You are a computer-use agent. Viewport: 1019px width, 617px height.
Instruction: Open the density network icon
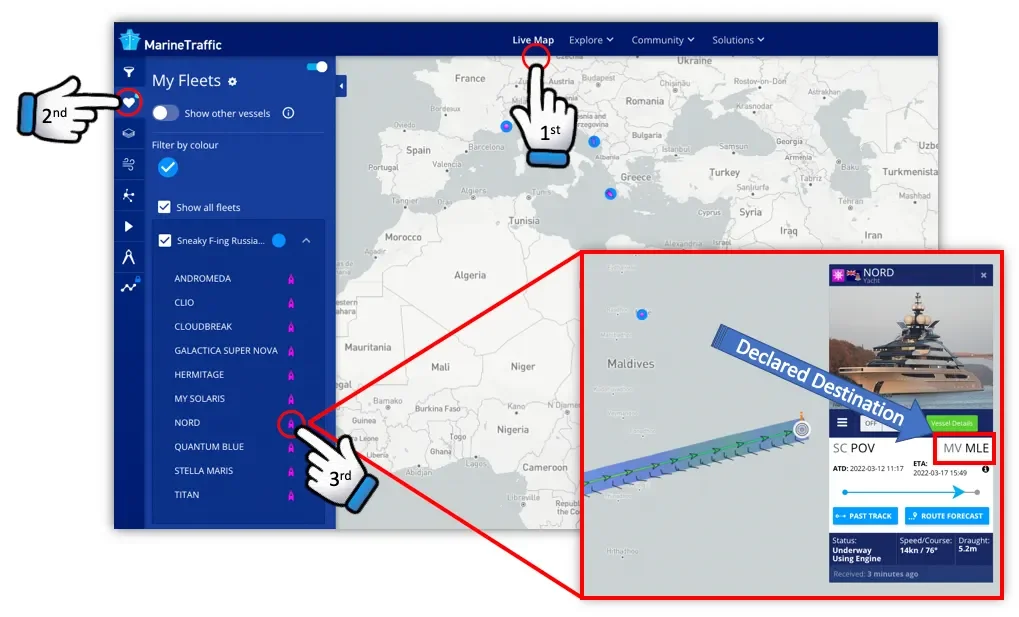pyautogui.click(x=129, y=195)
